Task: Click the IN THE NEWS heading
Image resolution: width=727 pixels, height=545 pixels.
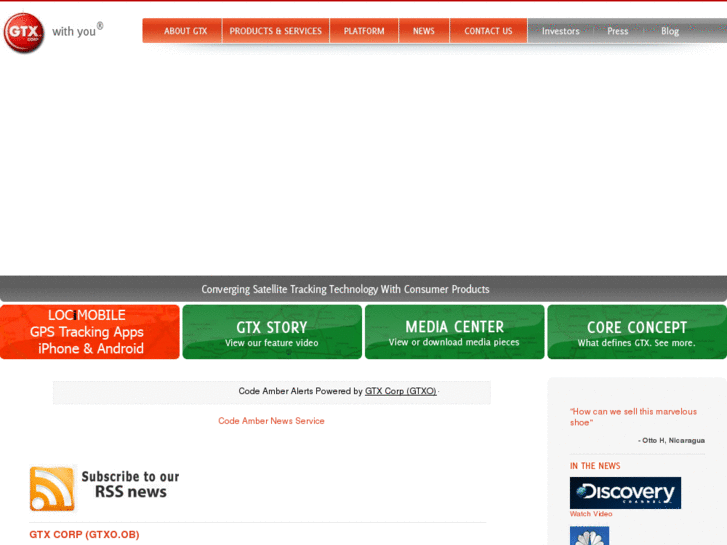Action: coord(595,466)
